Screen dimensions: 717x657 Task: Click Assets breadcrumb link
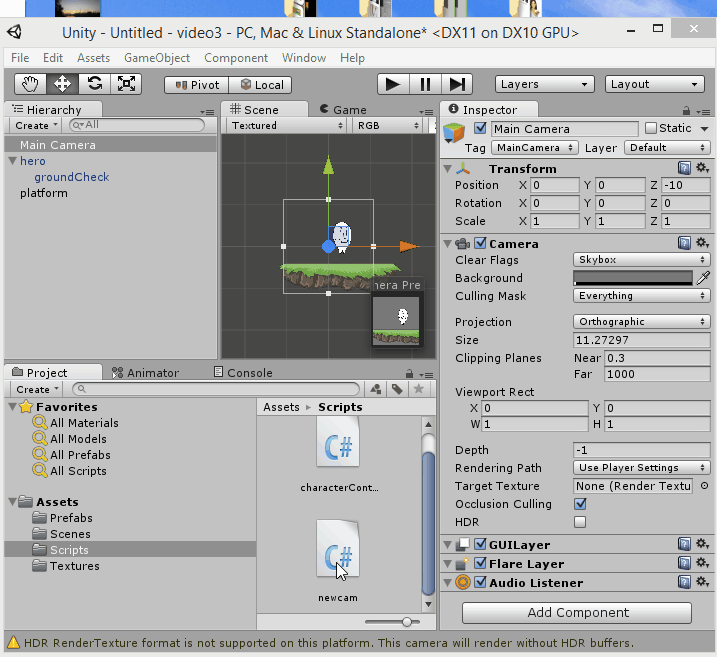click(281, 407)
